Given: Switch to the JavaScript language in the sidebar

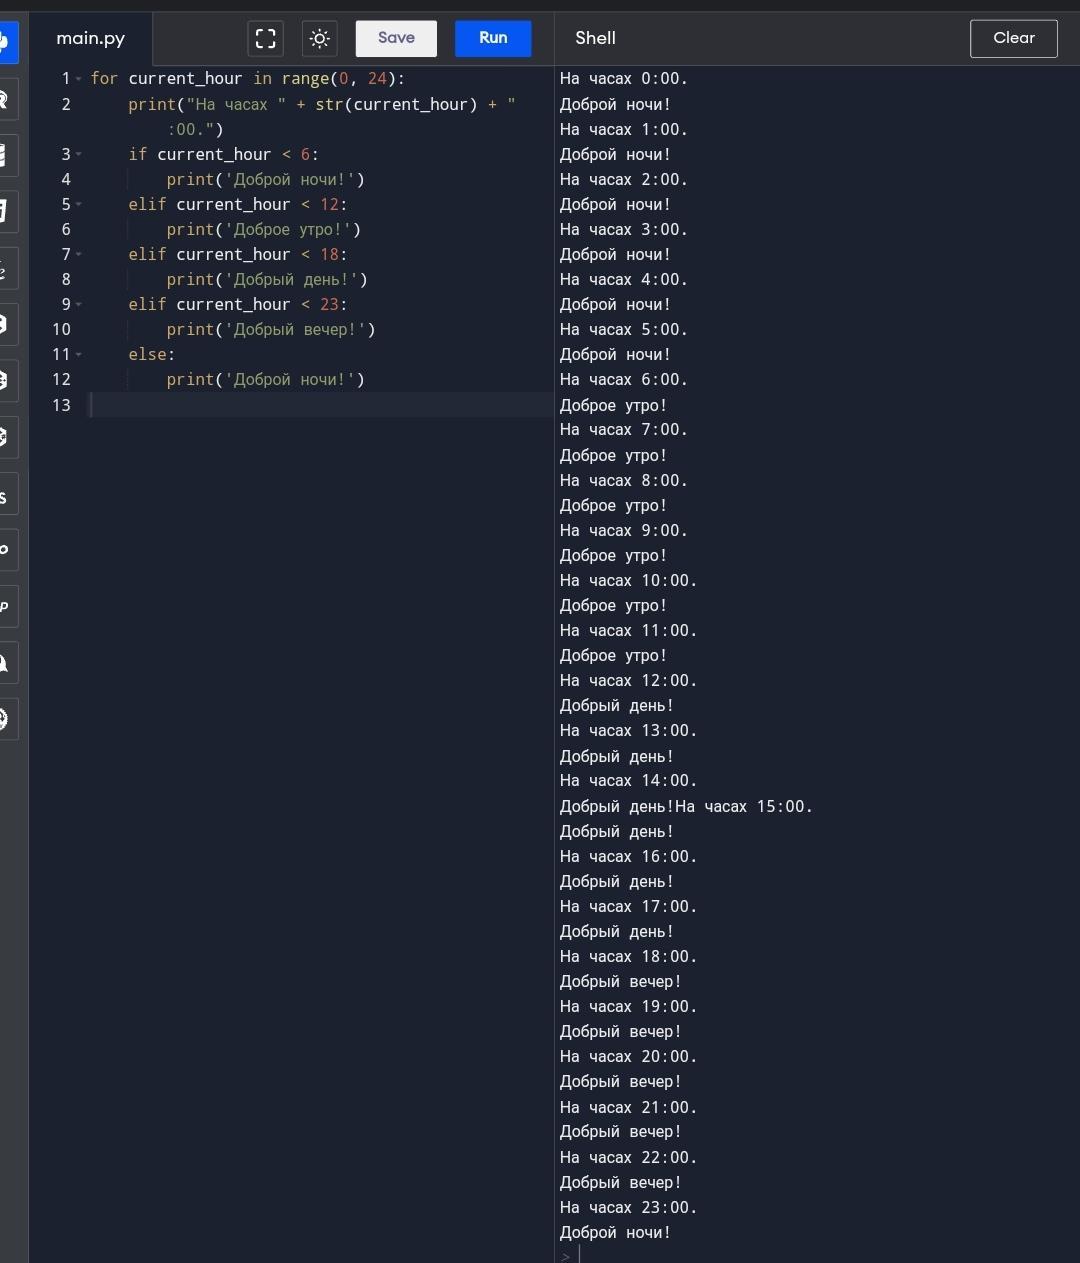Looking at the screenshot, I should 8,496.
